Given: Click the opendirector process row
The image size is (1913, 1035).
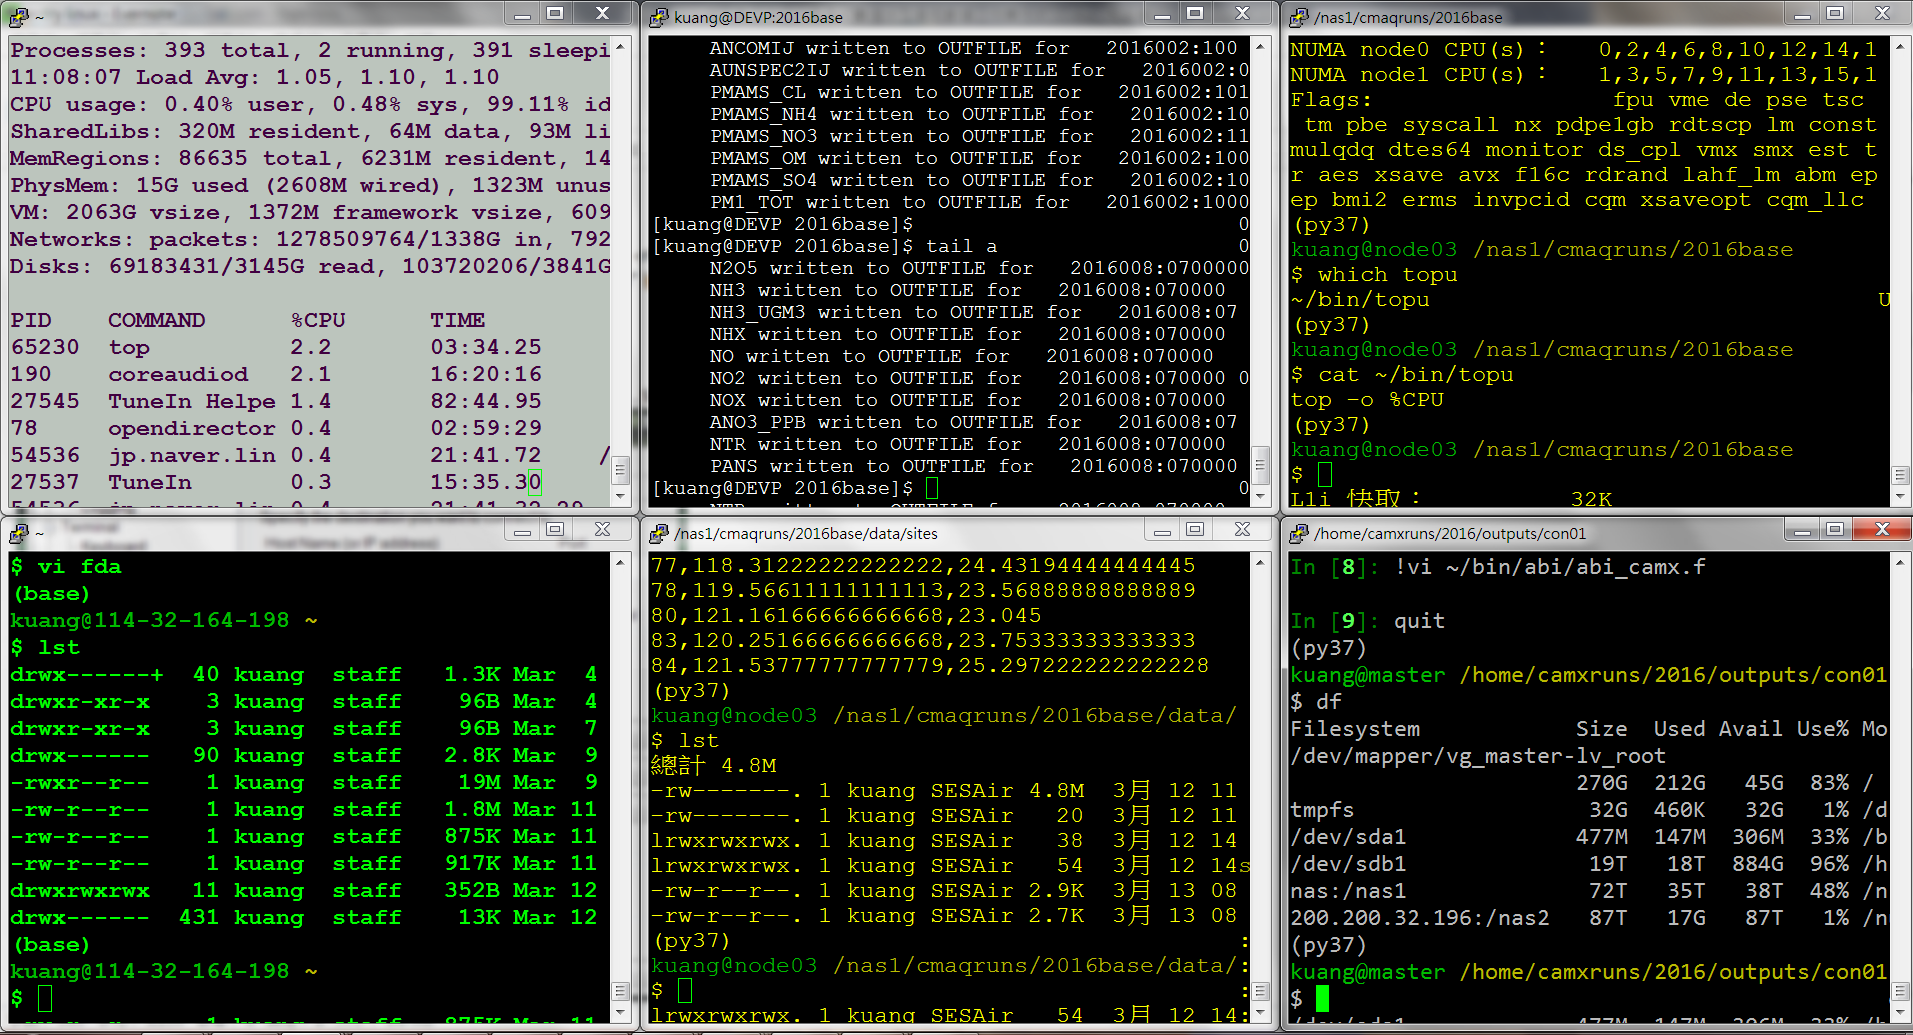Looking at the screenshot, I should click(277, 428).
